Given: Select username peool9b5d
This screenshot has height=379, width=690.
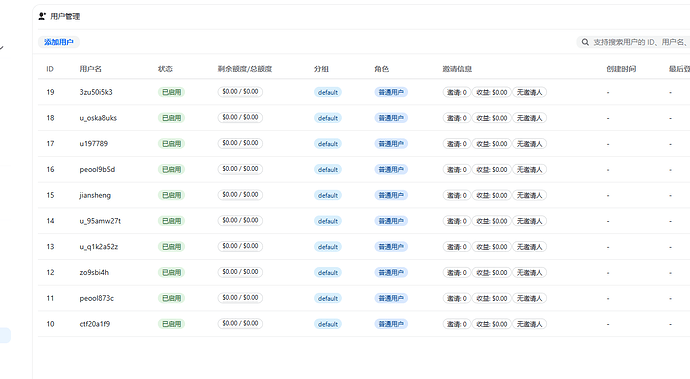Looking at the screenshot, I should (x=97, y=169).
